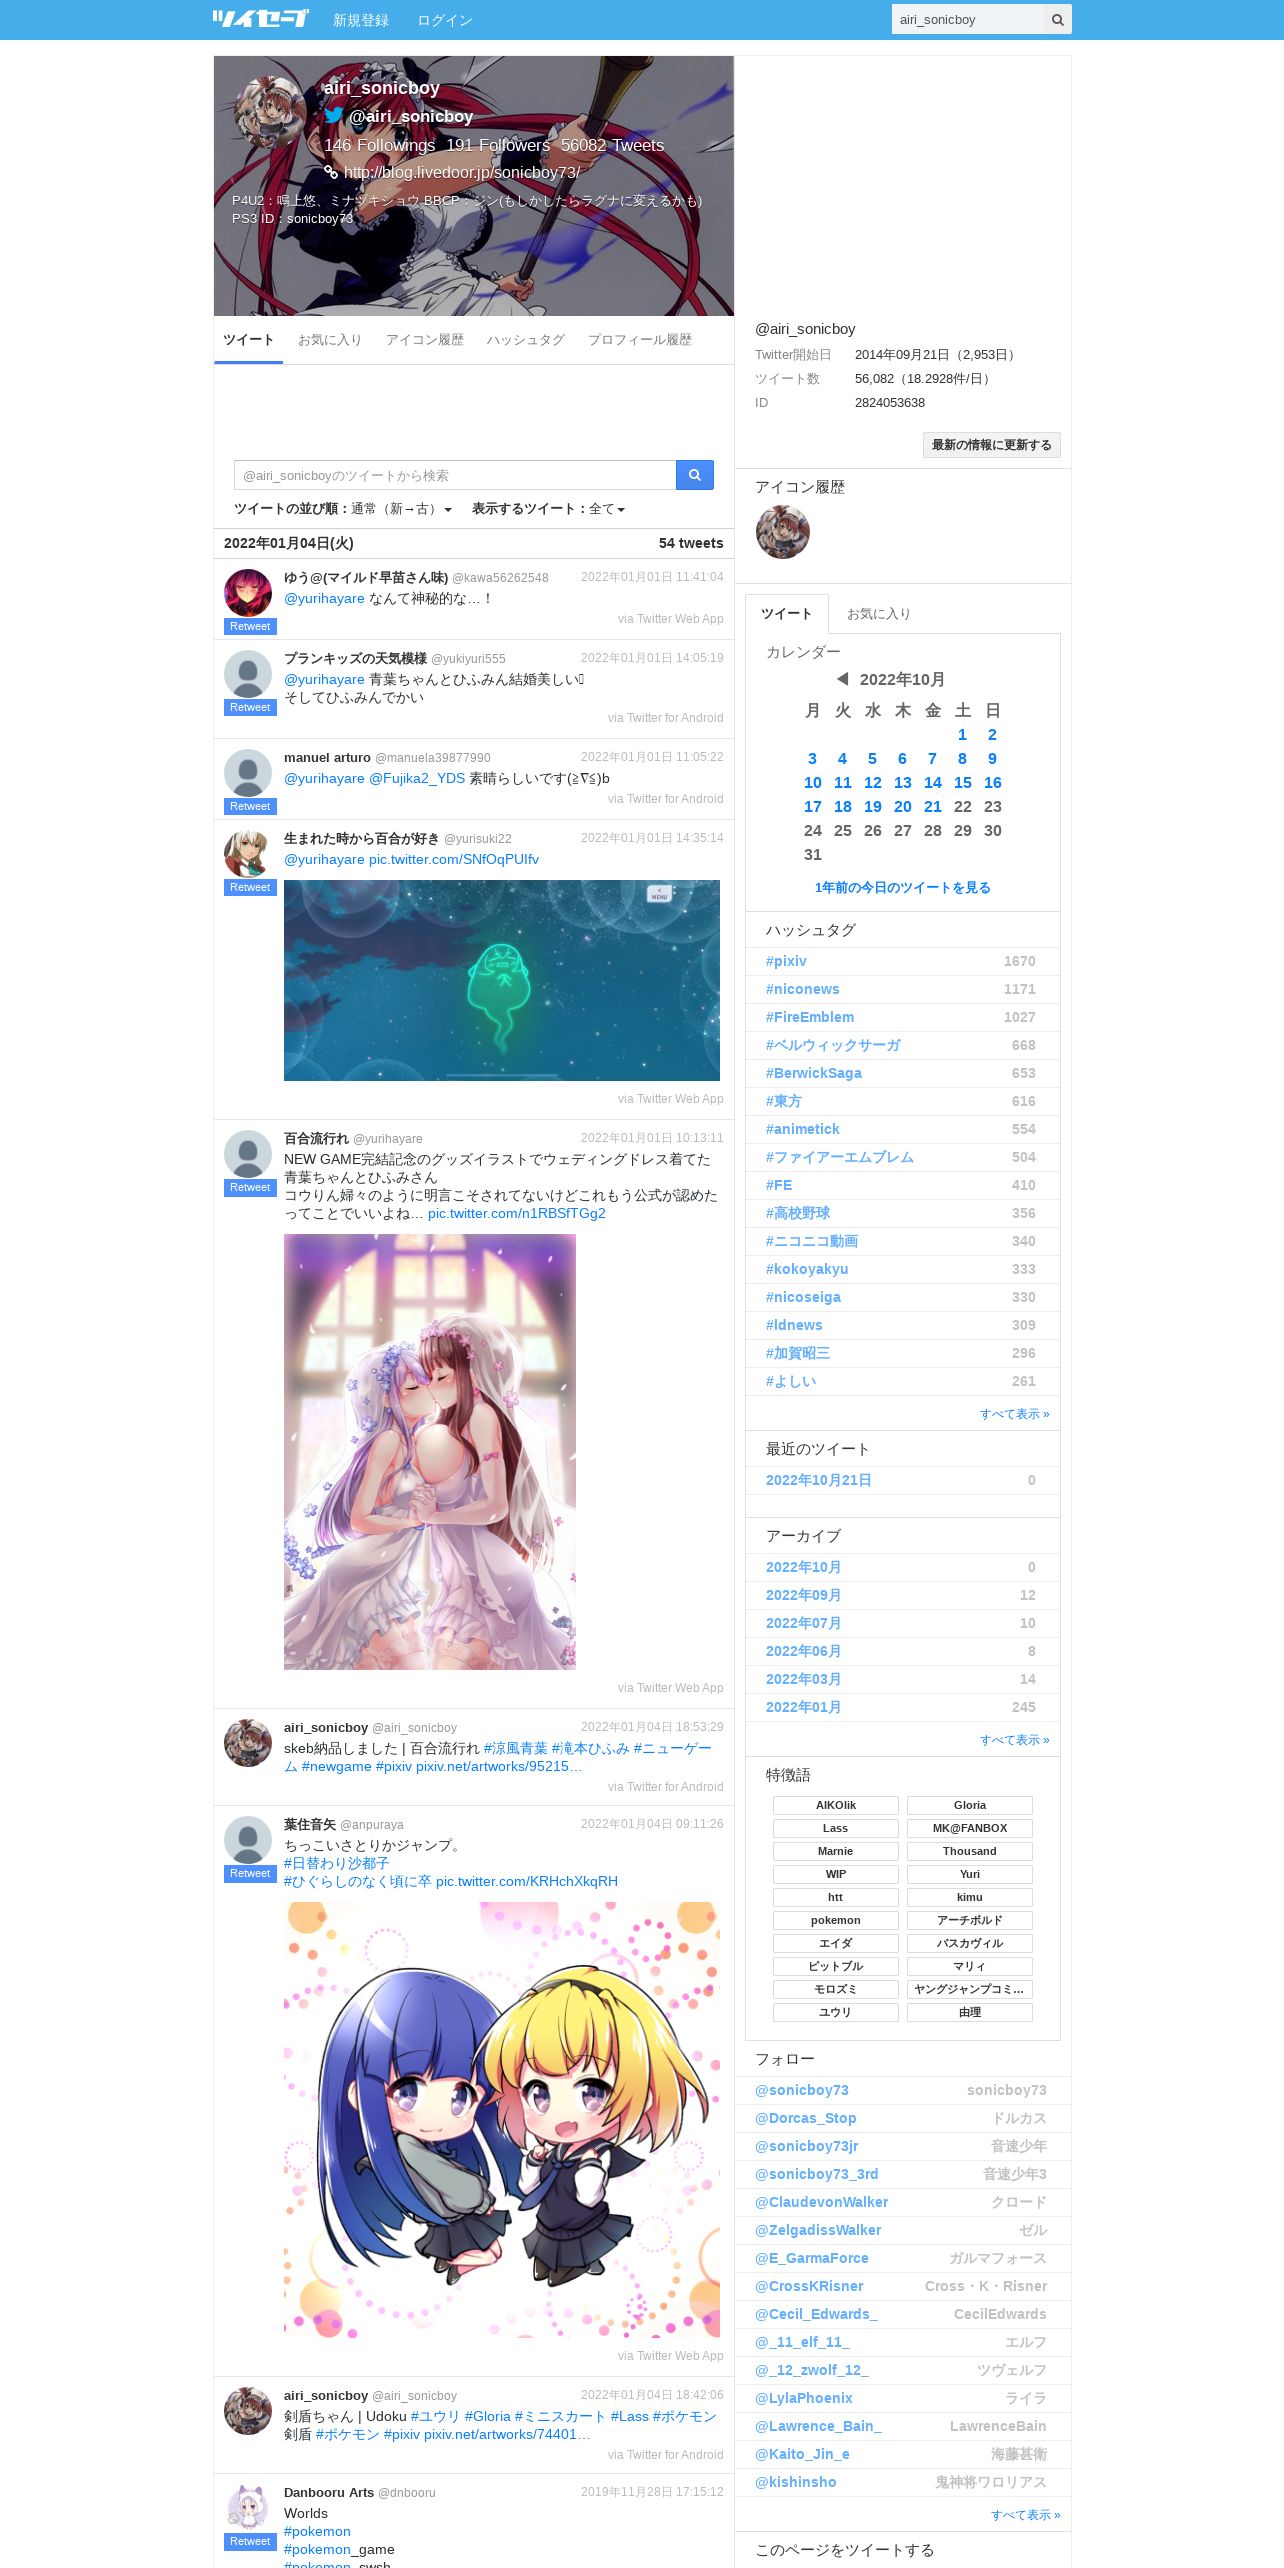Open the #東方 hashtag

coord(784,1101)
